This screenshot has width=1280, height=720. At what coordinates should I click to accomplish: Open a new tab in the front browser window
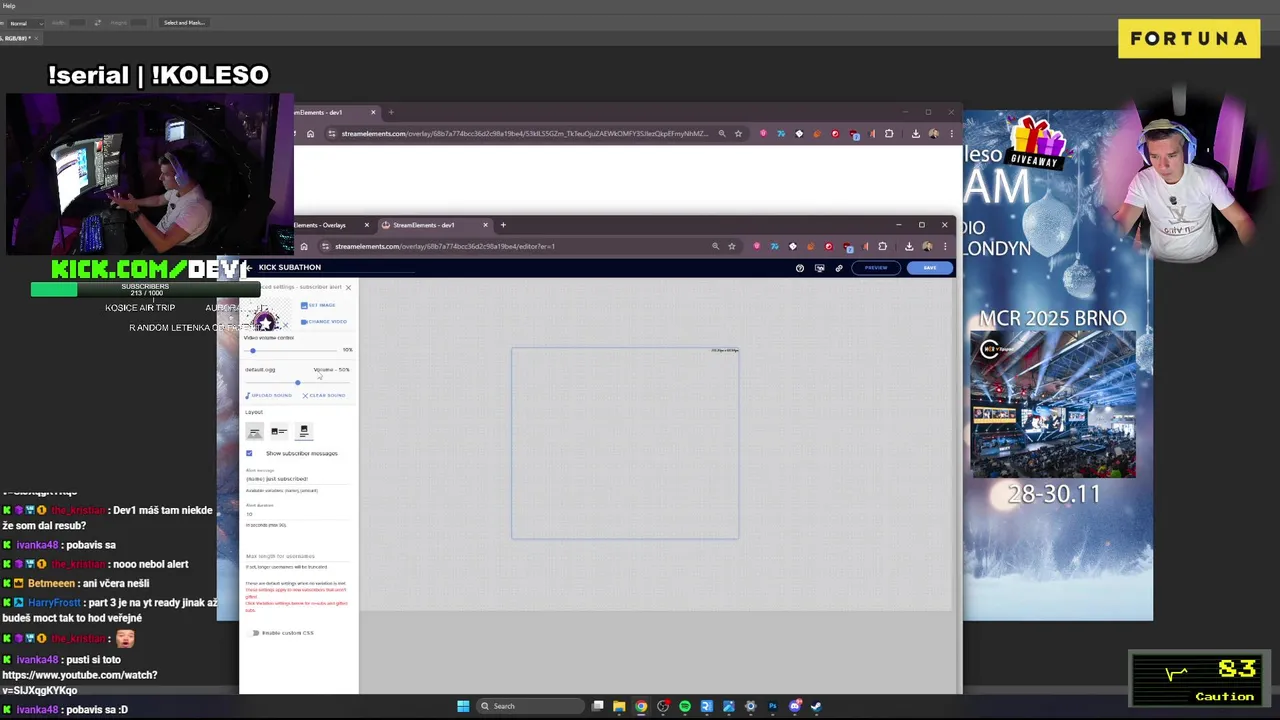click(x=503, y=225)
